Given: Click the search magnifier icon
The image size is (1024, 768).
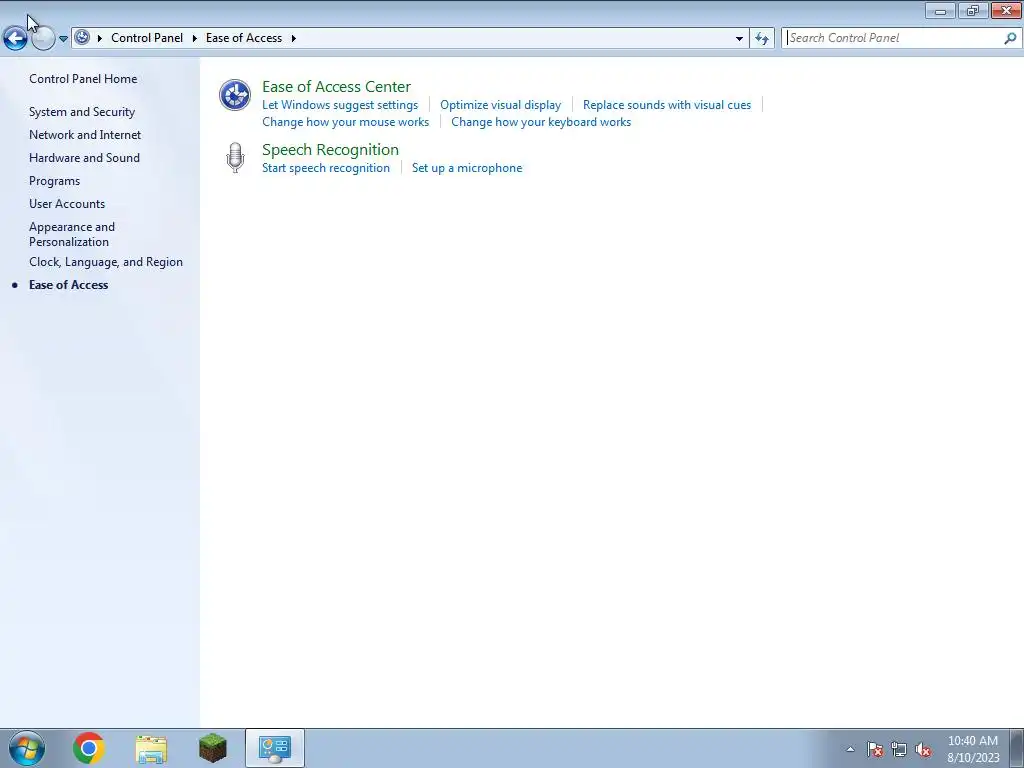Looking at the screenshot, I should [x=1010, y=38].
